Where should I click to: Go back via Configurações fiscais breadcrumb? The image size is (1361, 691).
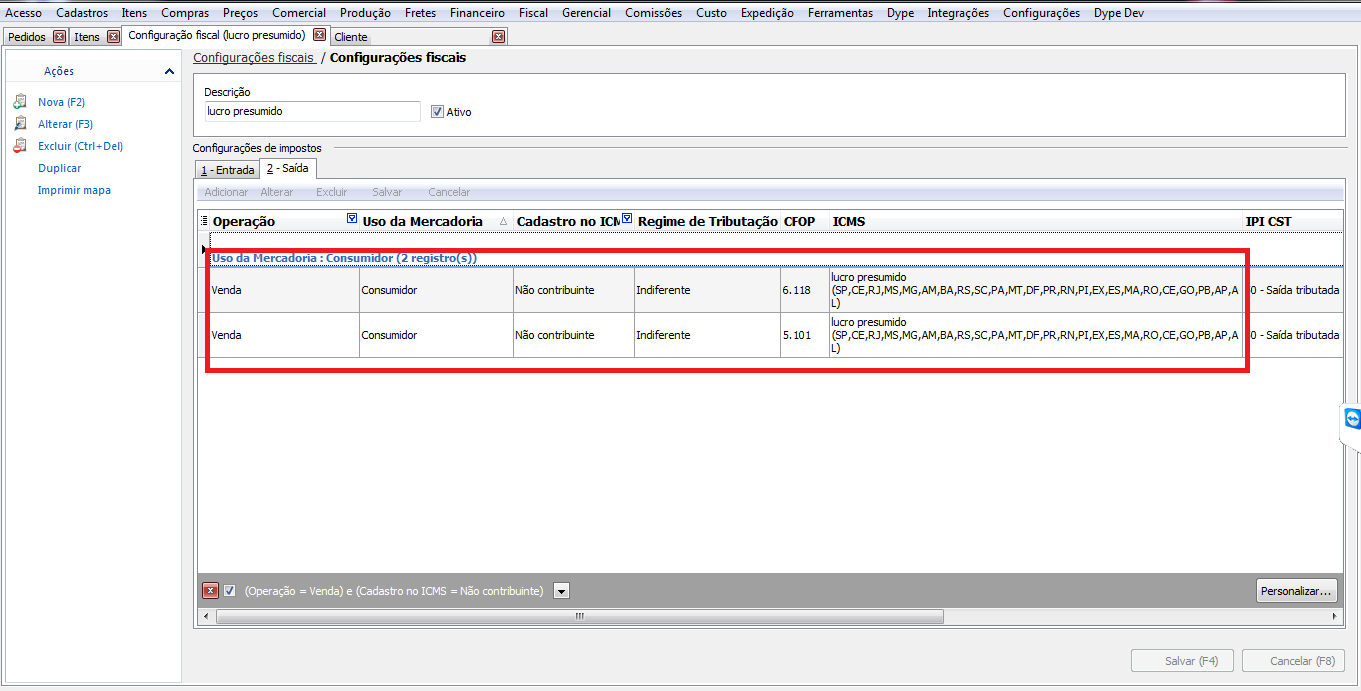coord(253,58)
